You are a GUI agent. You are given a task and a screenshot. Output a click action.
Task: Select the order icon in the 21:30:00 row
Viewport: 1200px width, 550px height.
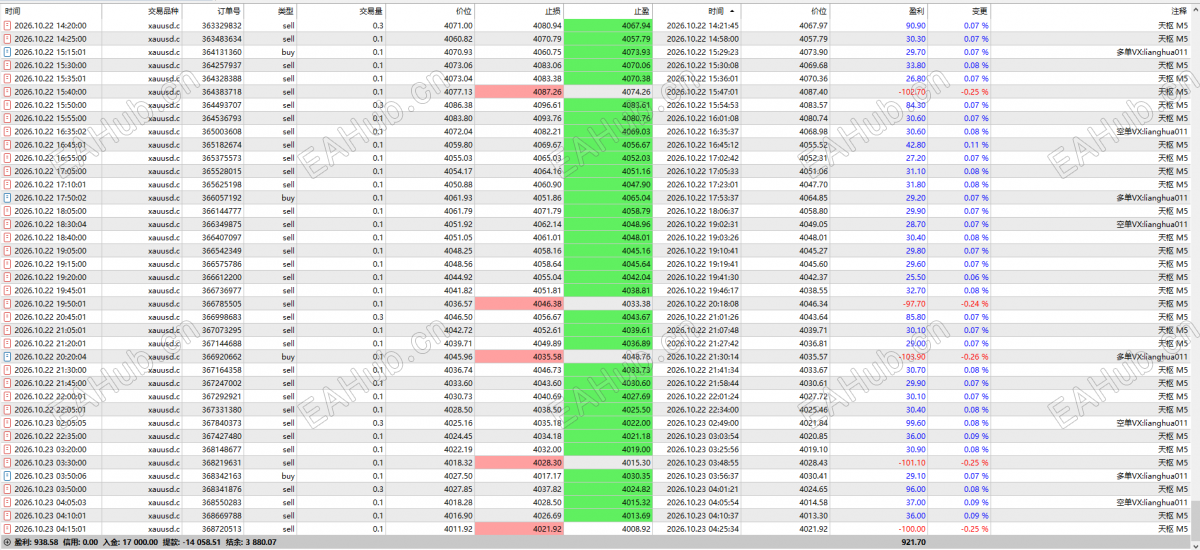8,369
